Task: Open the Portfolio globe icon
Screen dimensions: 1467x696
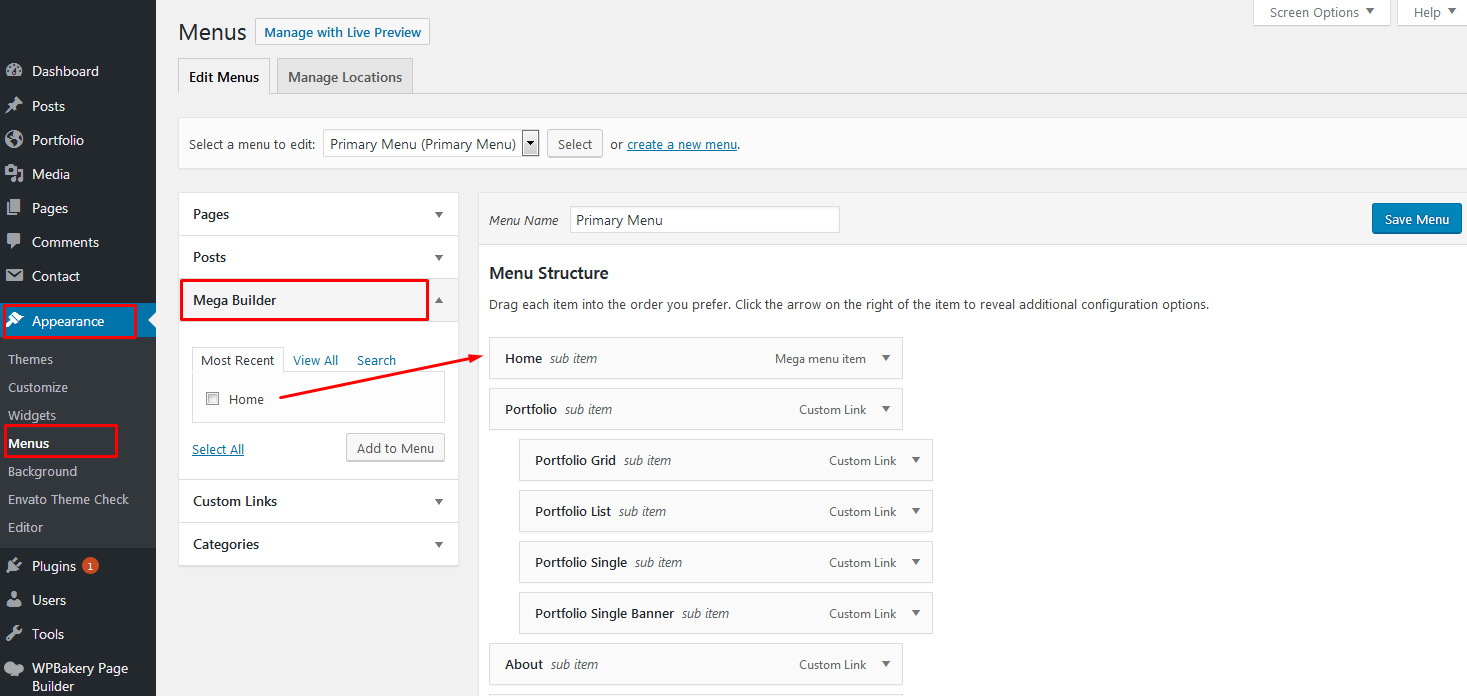Action: pyautogui.click(x=14, y=140)
